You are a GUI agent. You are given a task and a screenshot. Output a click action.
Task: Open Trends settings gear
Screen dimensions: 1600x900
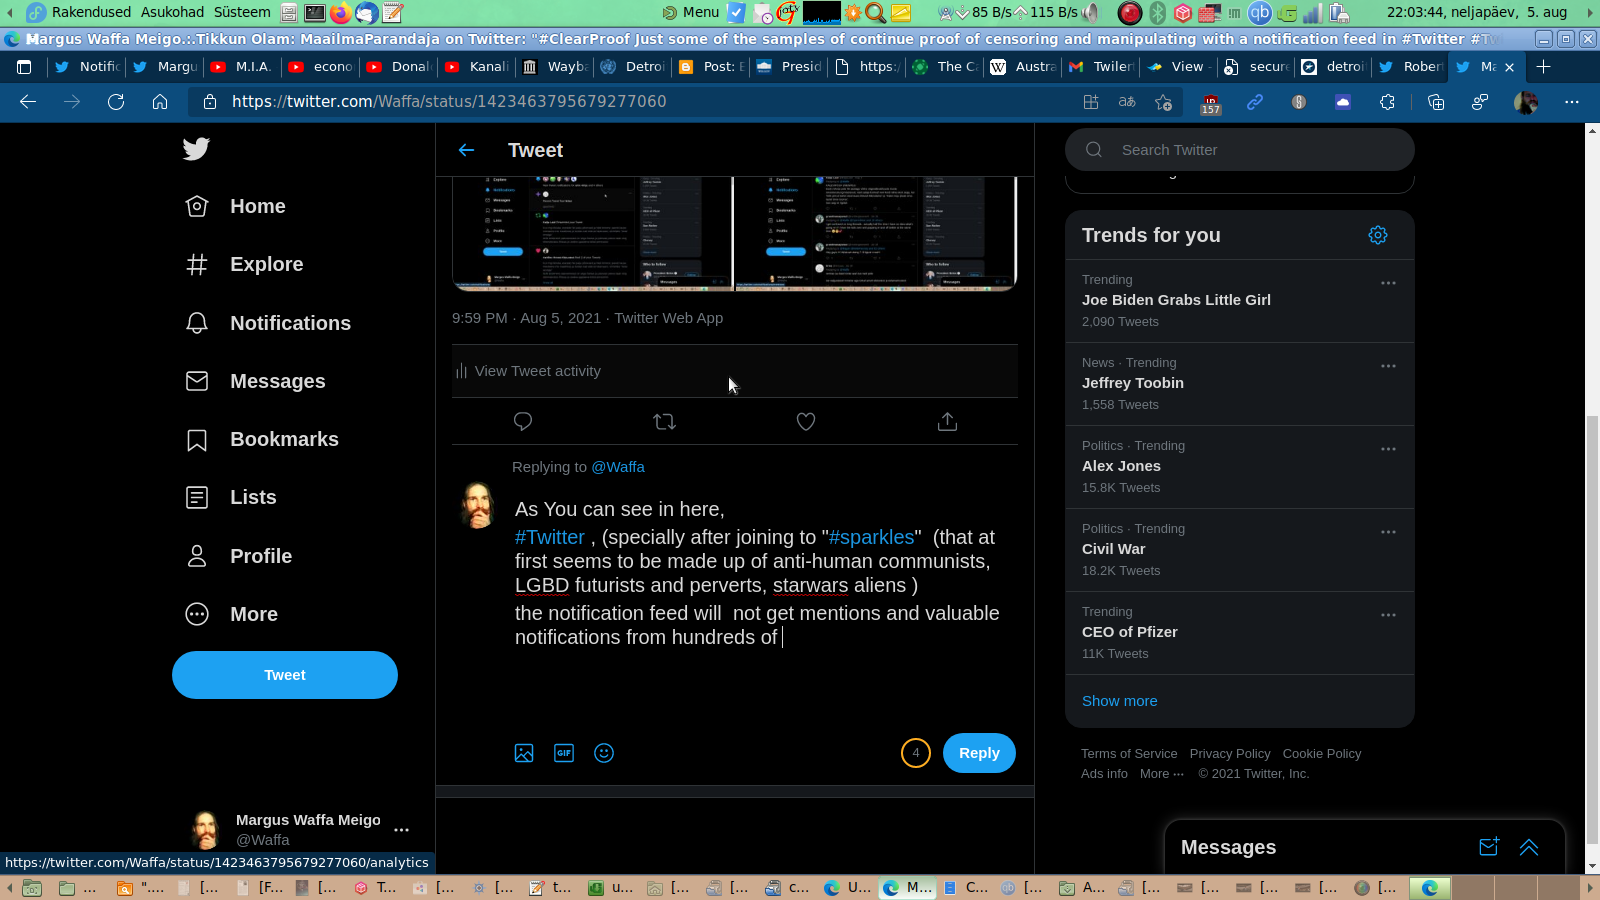(x=1378, y=235)
